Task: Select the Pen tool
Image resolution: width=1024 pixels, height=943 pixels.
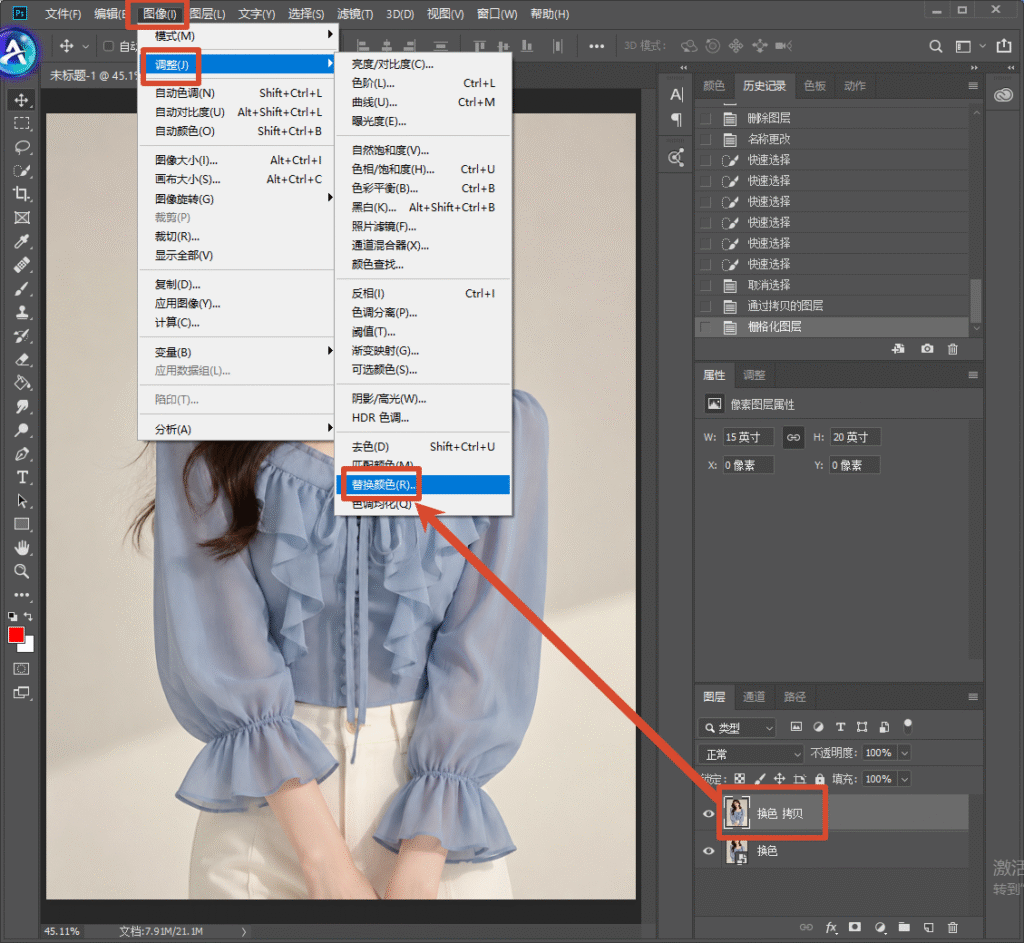Action: click(22, 454)
